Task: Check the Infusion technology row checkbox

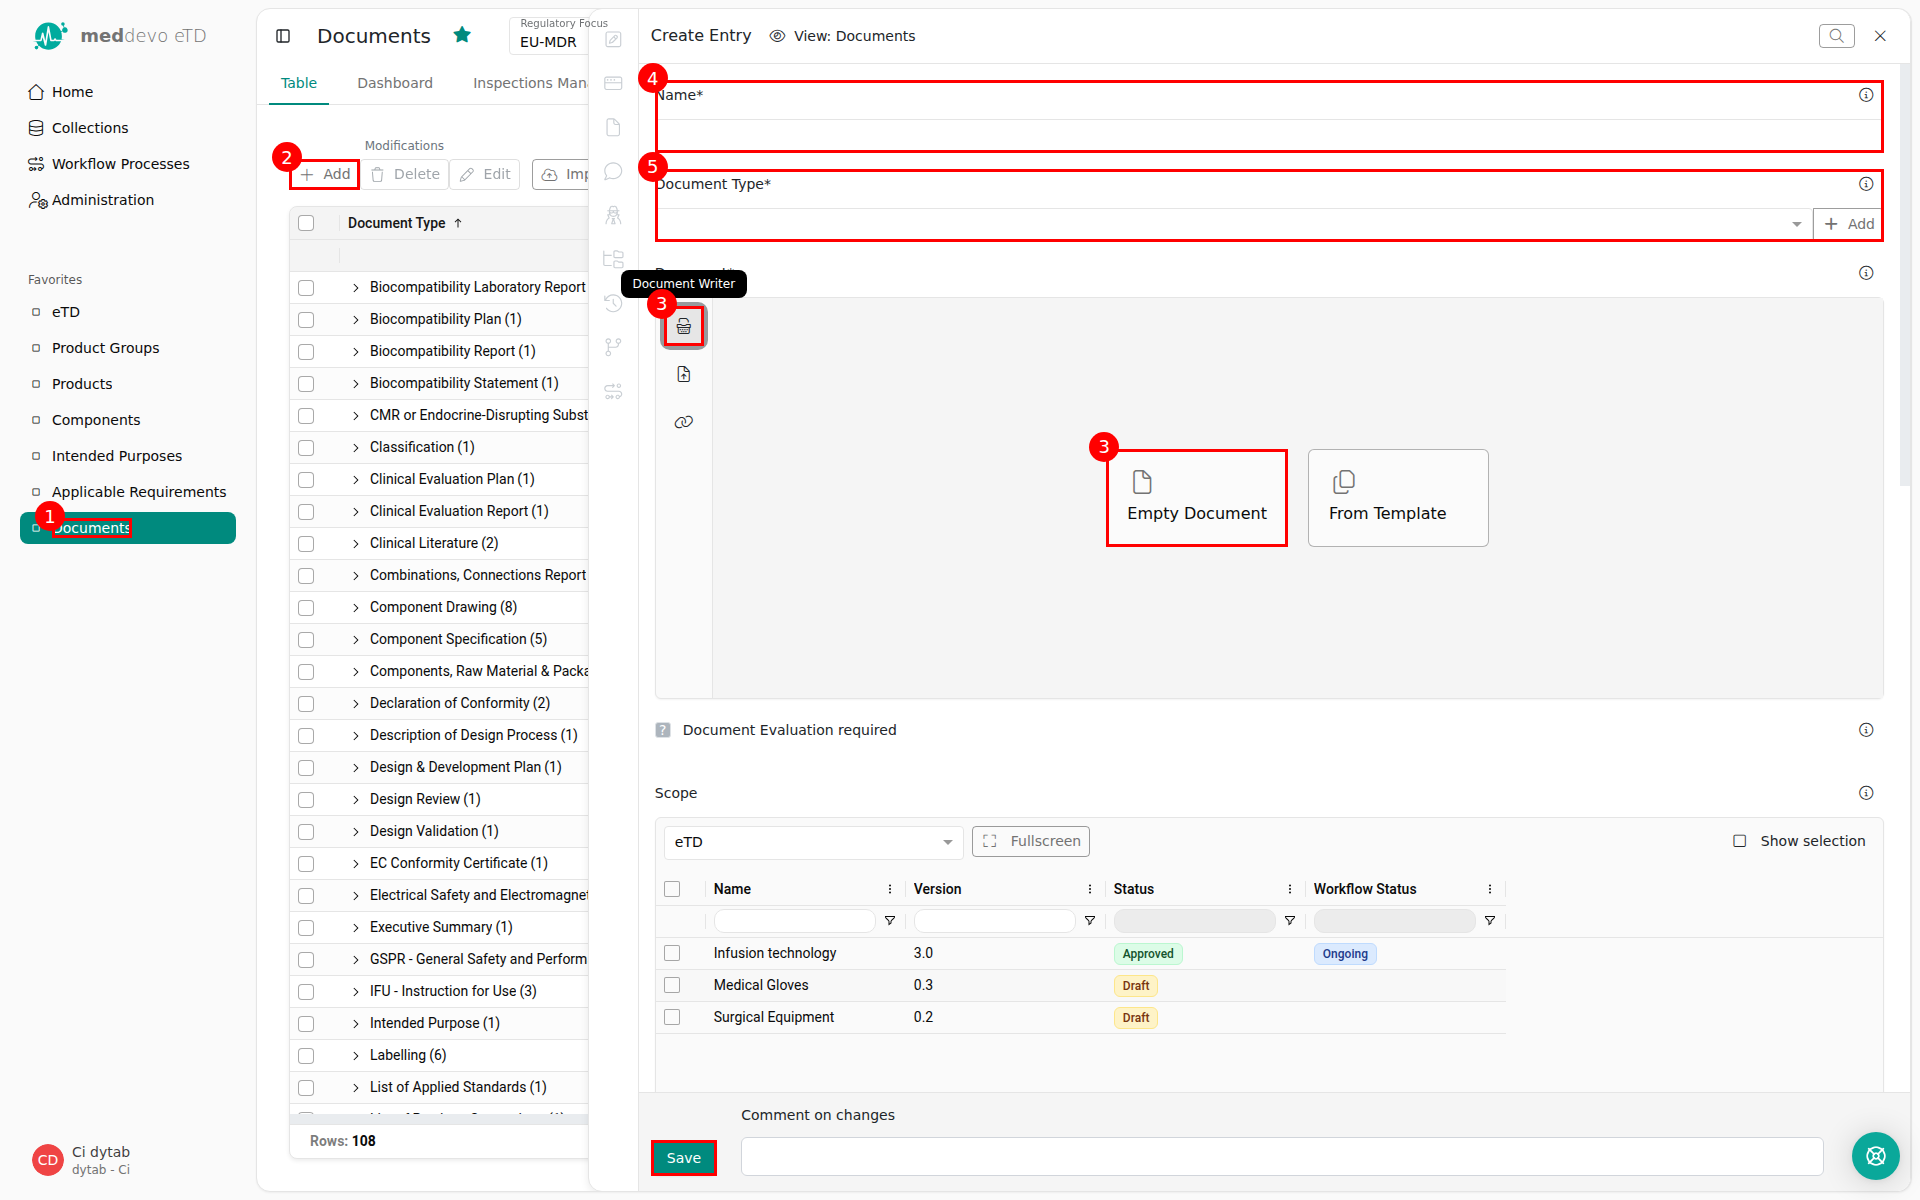Action: 672,953
